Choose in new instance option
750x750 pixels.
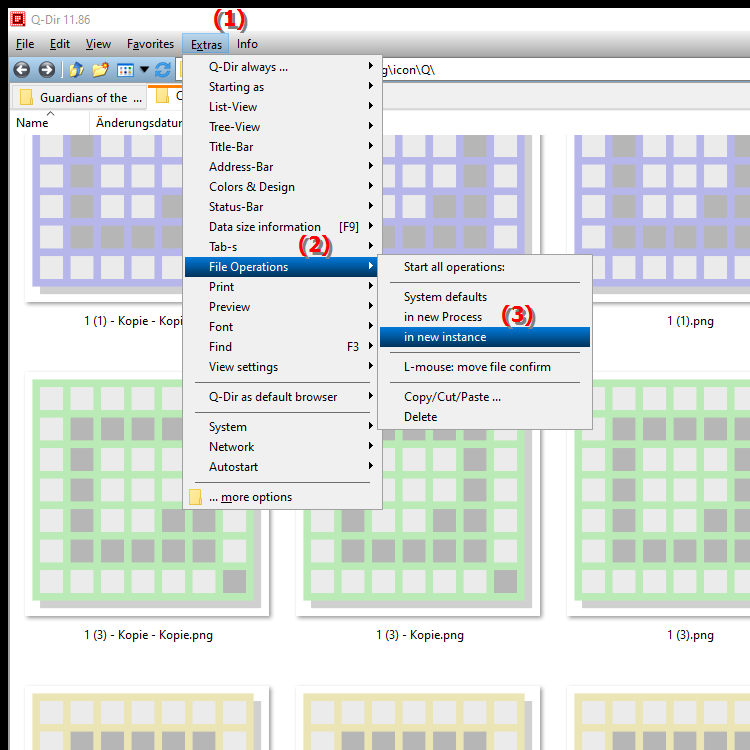click(485, 337)
